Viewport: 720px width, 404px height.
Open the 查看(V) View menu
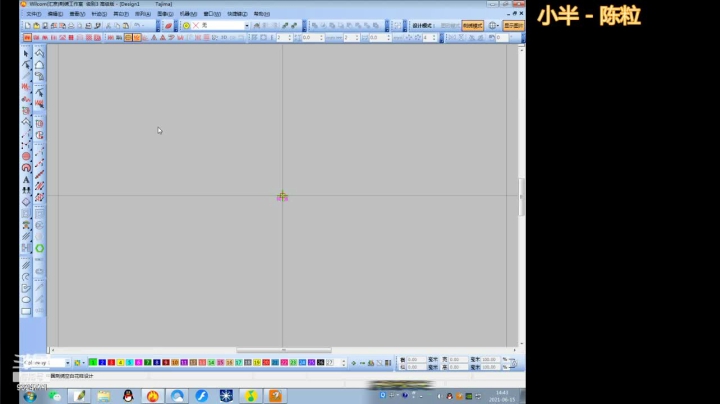click(x=77, y=14)
